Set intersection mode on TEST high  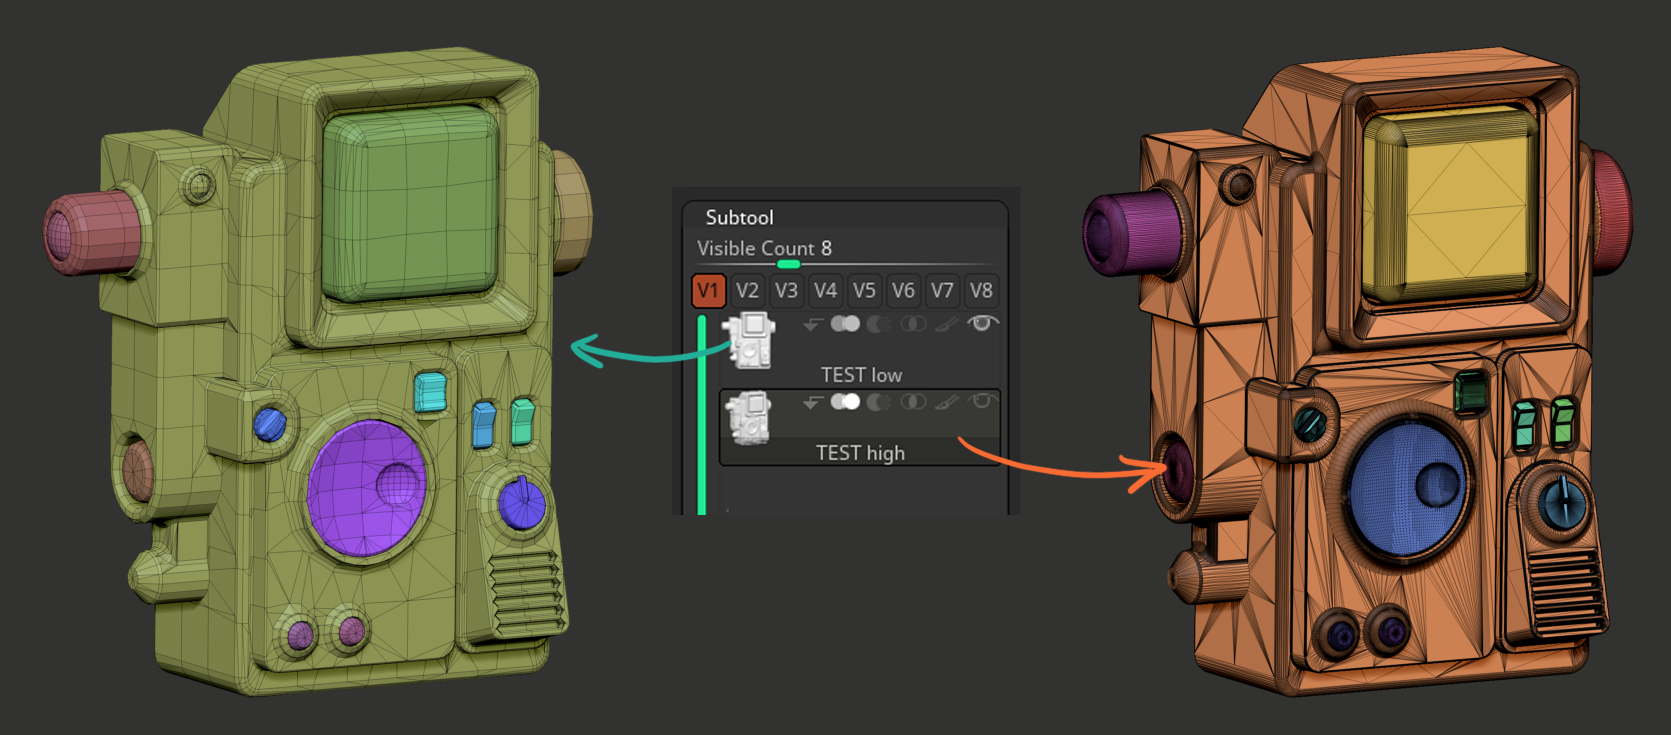pyautogui.click(x=913, y=402)
